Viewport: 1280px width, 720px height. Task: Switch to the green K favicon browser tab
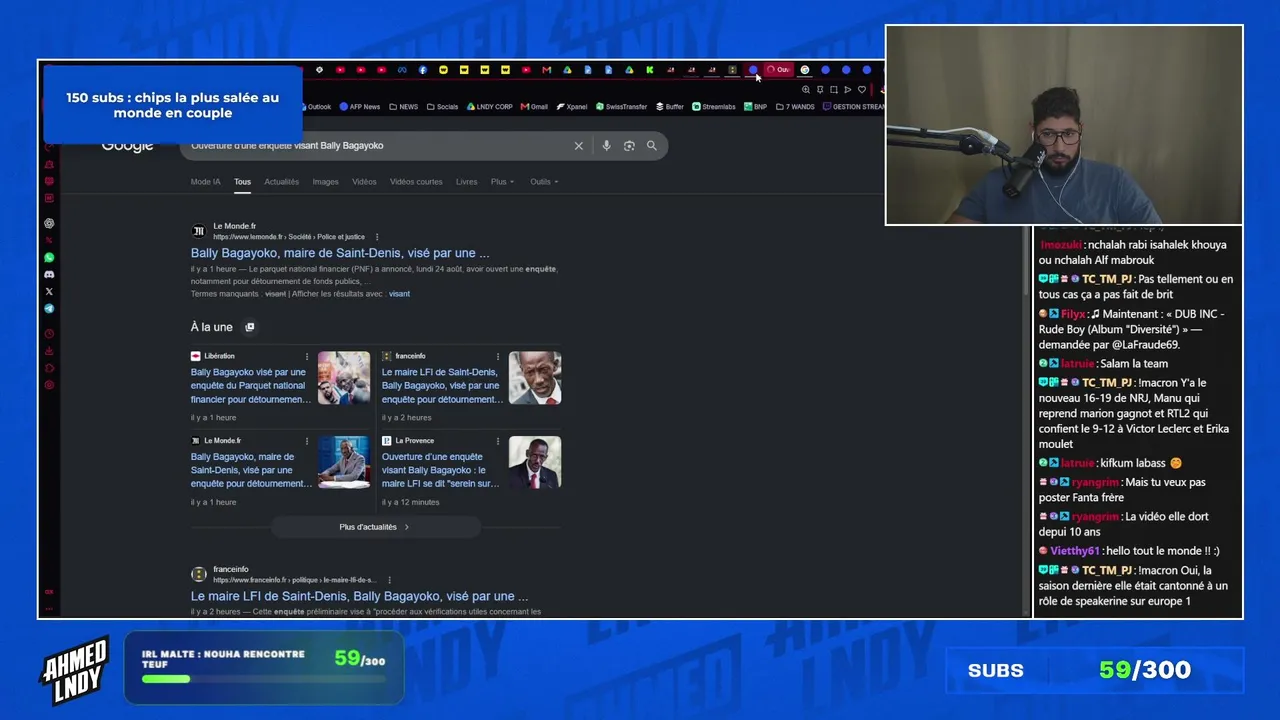[x=650, y=70]
